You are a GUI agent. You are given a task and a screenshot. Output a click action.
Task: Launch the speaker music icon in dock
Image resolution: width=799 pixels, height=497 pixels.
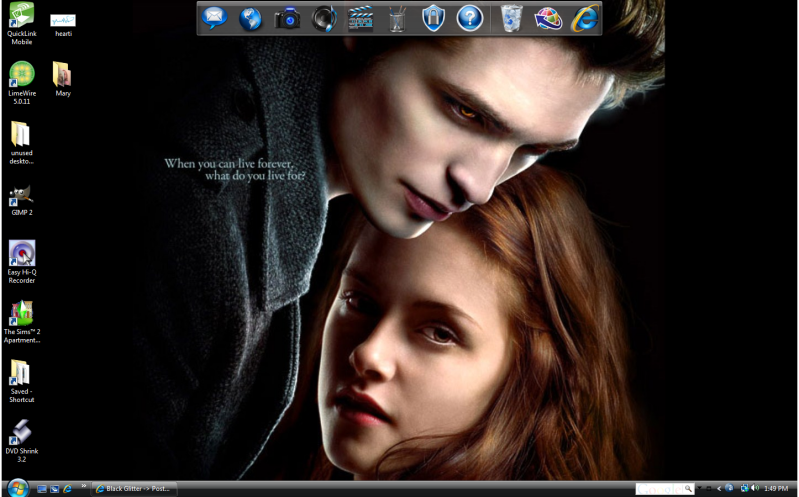point(324,17)
